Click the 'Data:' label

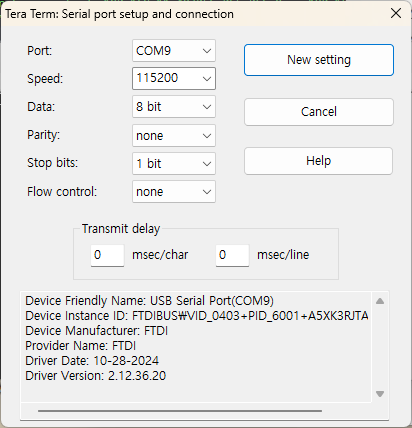point(41,107)
